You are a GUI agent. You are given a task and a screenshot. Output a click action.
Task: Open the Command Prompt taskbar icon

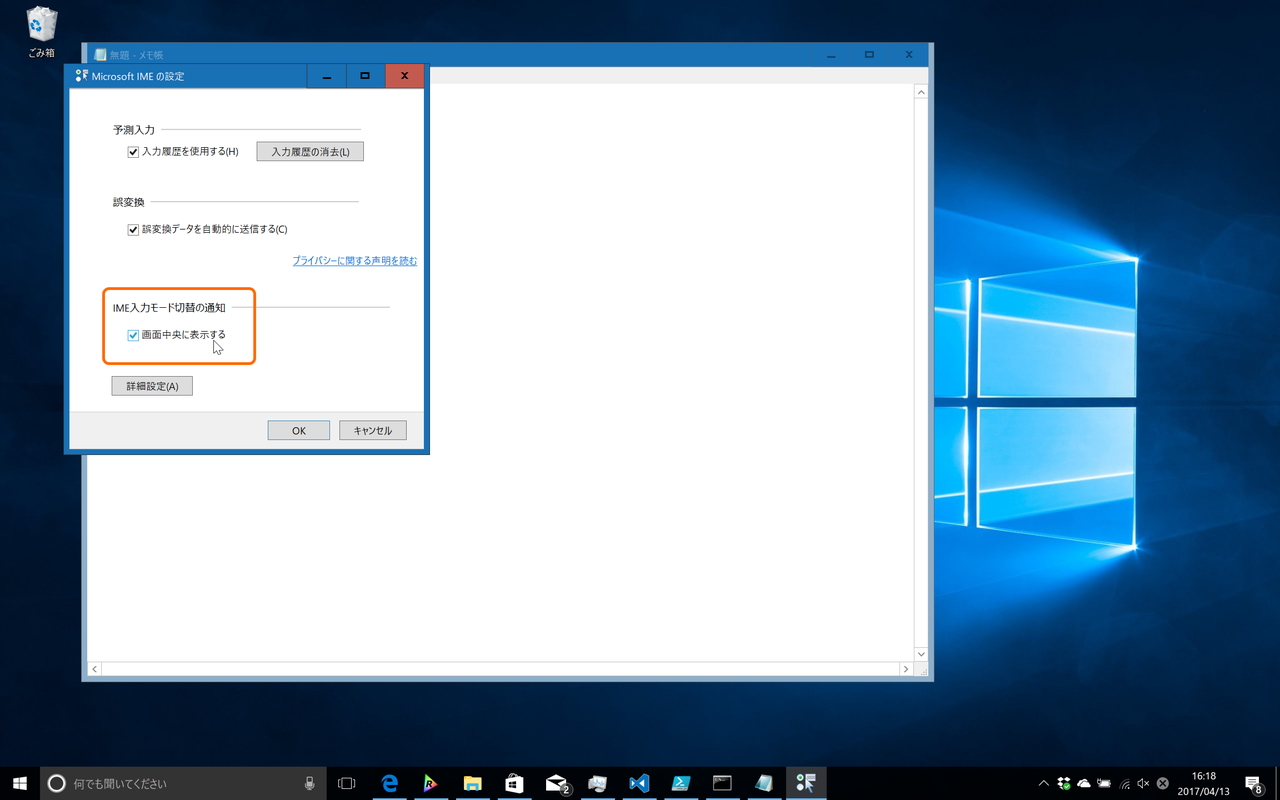(x=722, y=783)
